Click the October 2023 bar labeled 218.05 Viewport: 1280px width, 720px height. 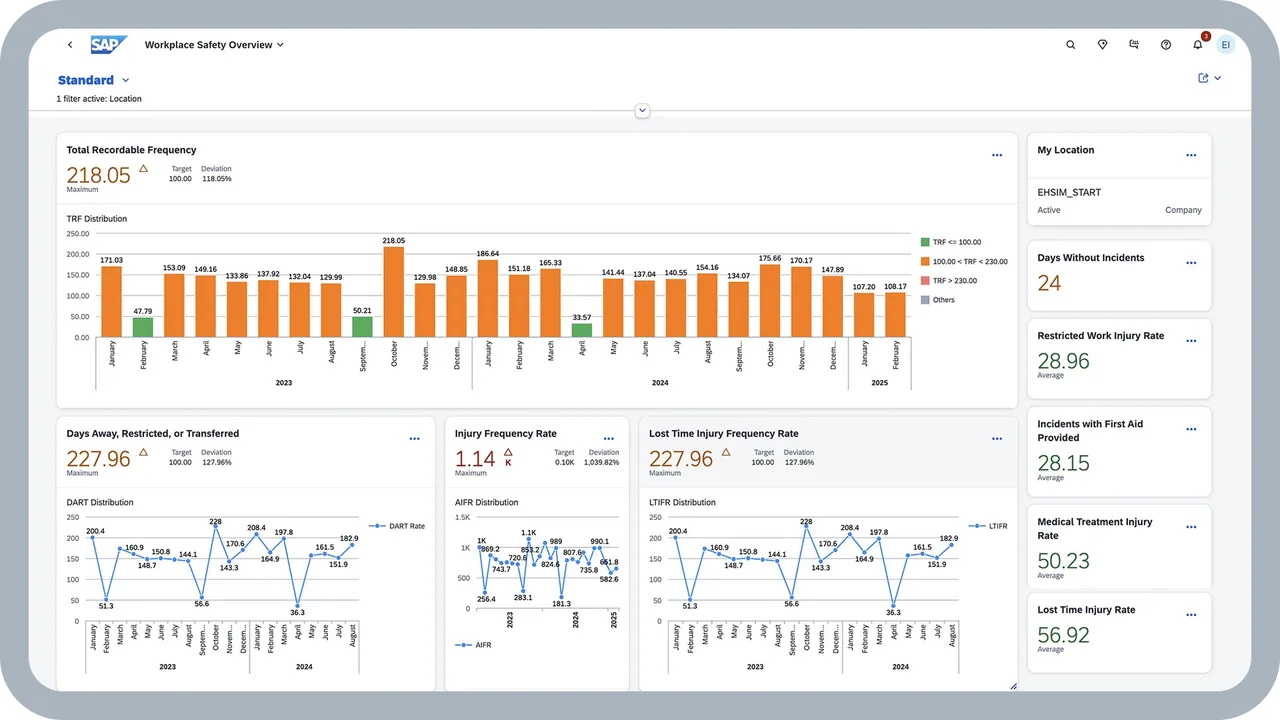coord(394,292)
